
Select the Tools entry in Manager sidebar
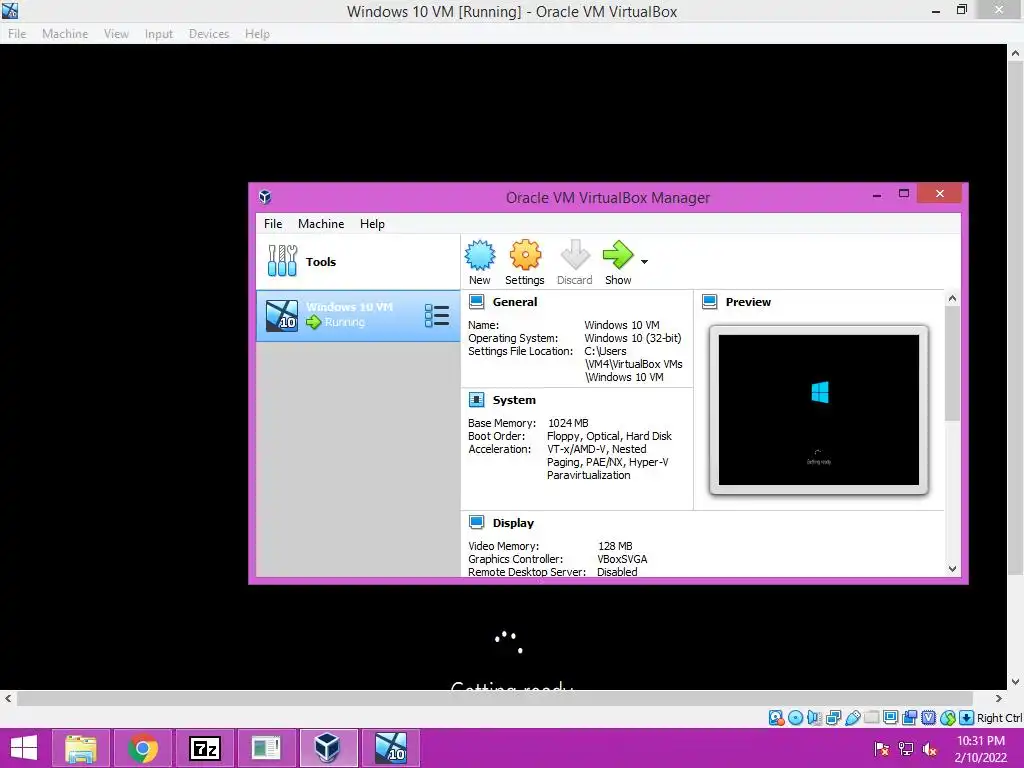point(358,262)
